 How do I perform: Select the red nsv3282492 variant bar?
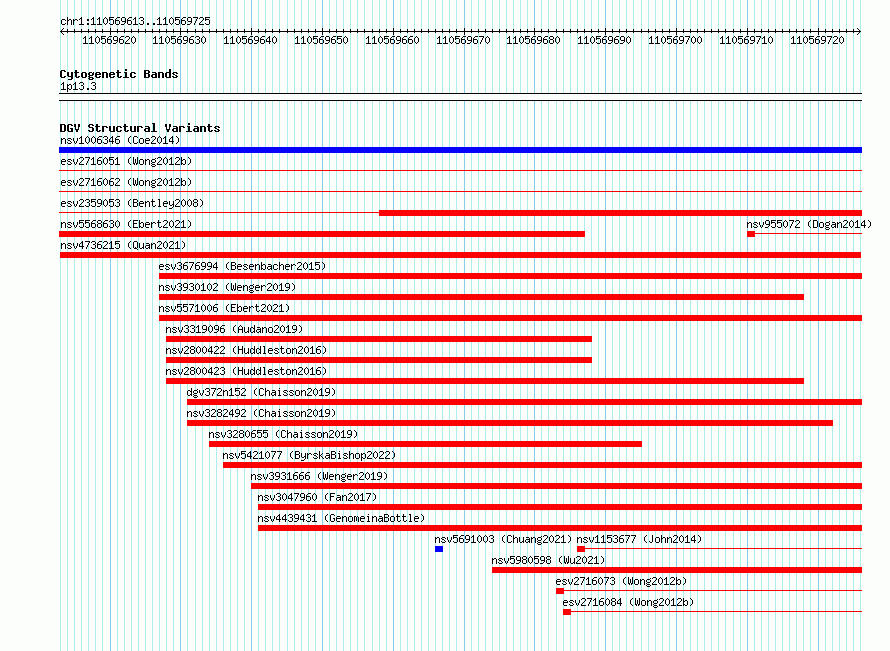point(510,423)
